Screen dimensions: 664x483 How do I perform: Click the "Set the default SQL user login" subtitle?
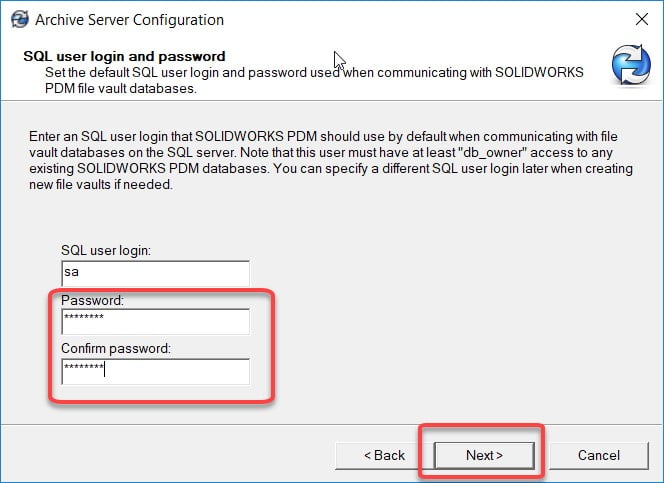click(x=314, y=80)
